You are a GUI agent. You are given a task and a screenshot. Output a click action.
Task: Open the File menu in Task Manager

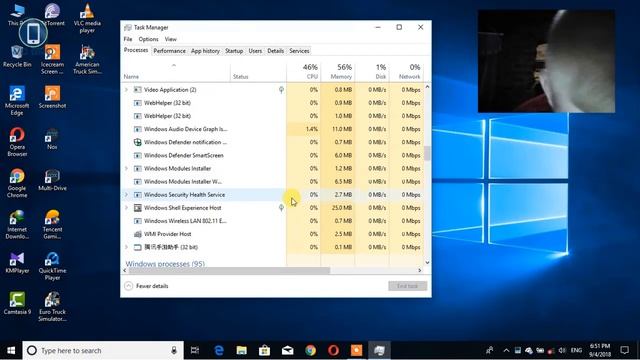(128, 39)
